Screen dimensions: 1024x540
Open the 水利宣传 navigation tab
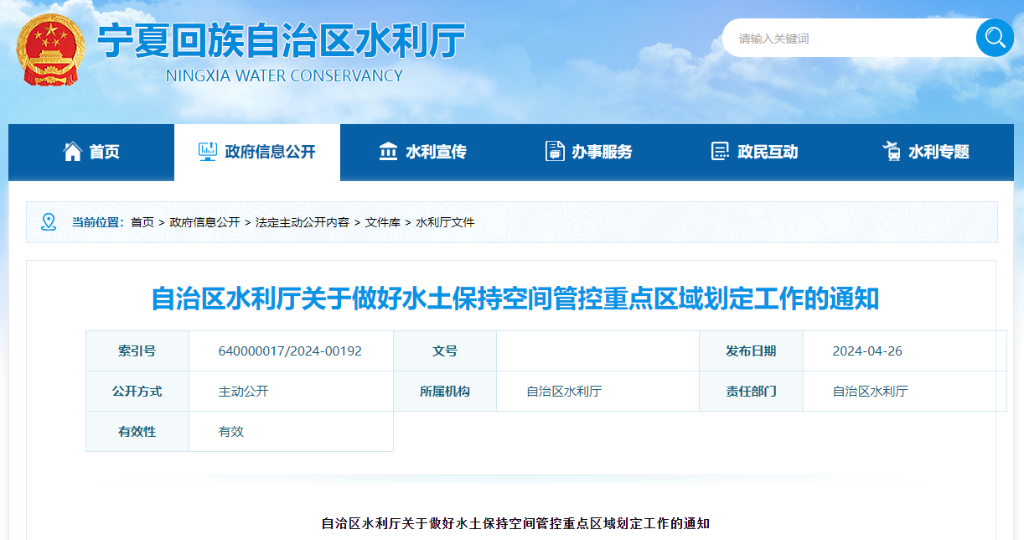pos(423,152)
